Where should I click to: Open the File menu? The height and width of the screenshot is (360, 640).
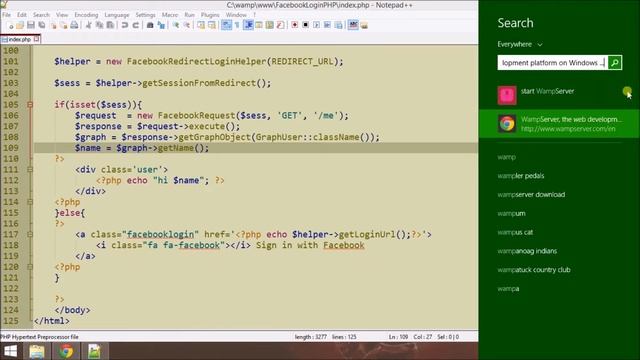pyautogui.click(x=7, y=15)
